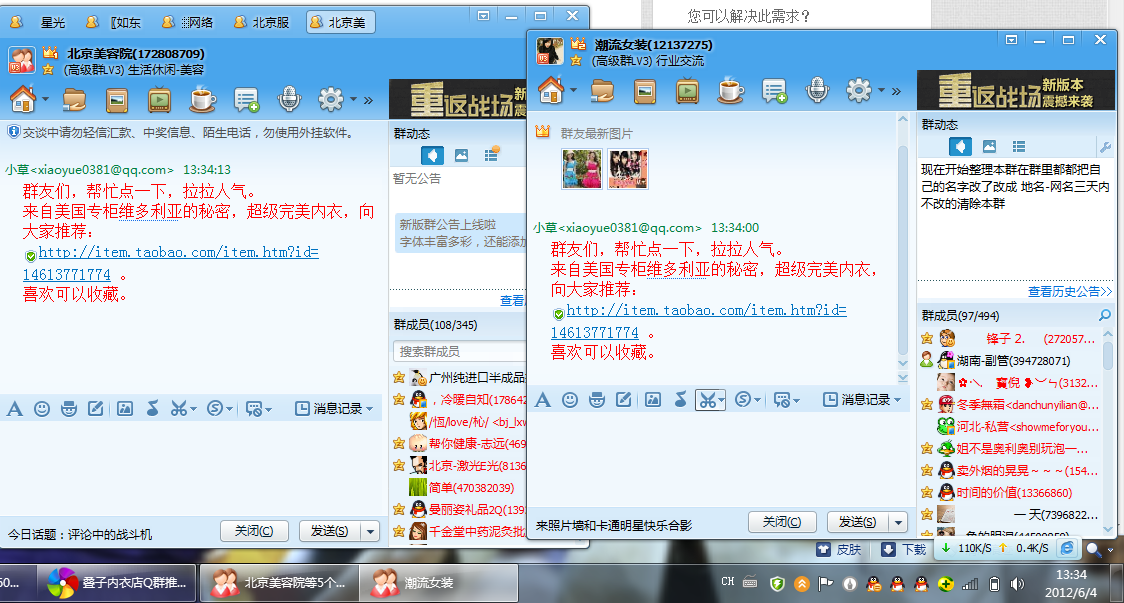Click the 搜索群成员 search field
Screen dimensions: 1124x603
[455, 352]
